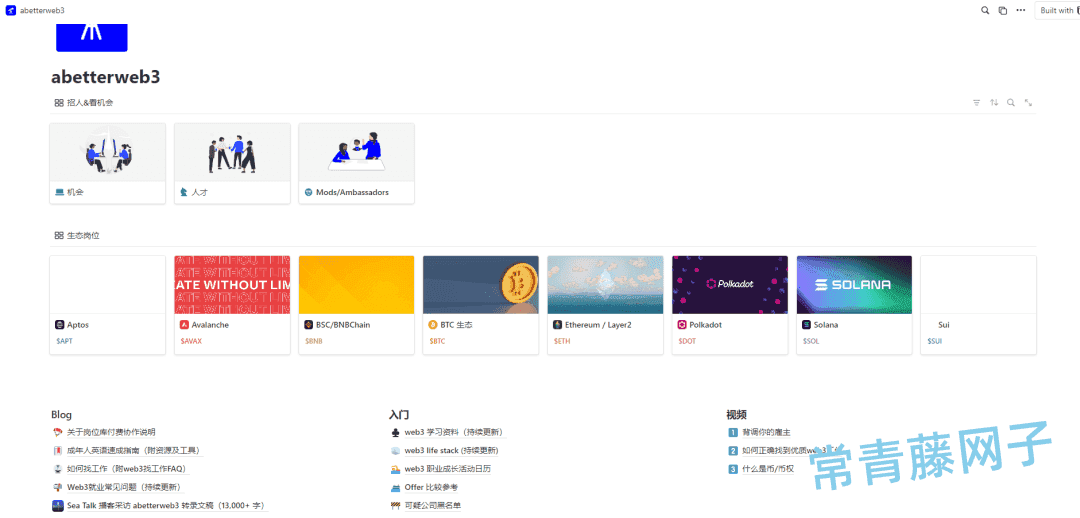
Task: Click the Built with button
Action: (1058, 10)
